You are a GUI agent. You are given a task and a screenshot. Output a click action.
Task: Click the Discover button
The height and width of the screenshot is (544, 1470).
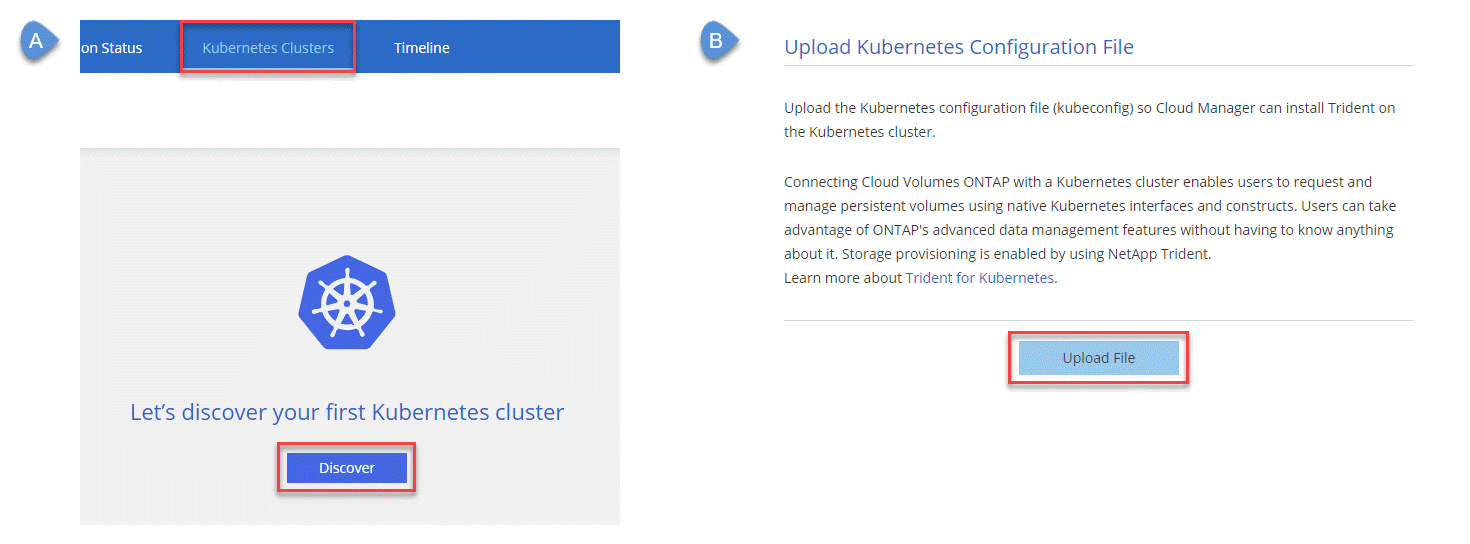pos(346,468)
